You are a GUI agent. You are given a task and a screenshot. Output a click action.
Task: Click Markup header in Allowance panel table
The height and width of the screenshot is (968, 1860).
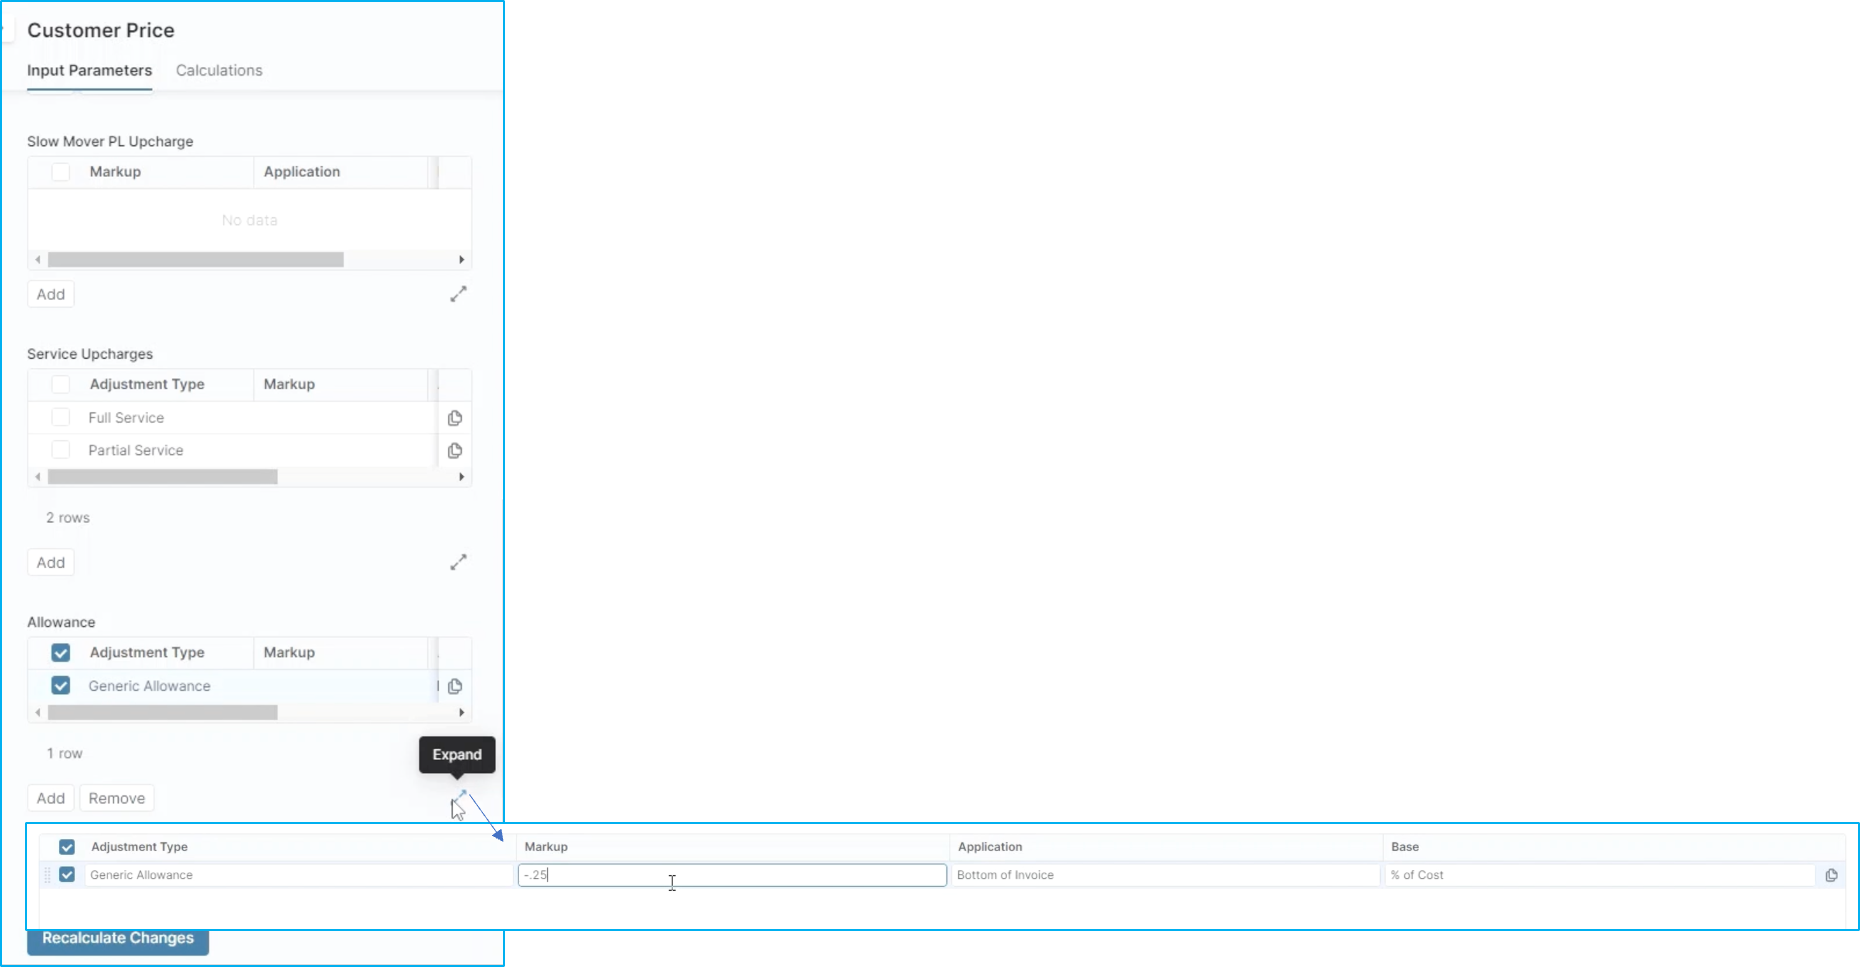(289, 652)
